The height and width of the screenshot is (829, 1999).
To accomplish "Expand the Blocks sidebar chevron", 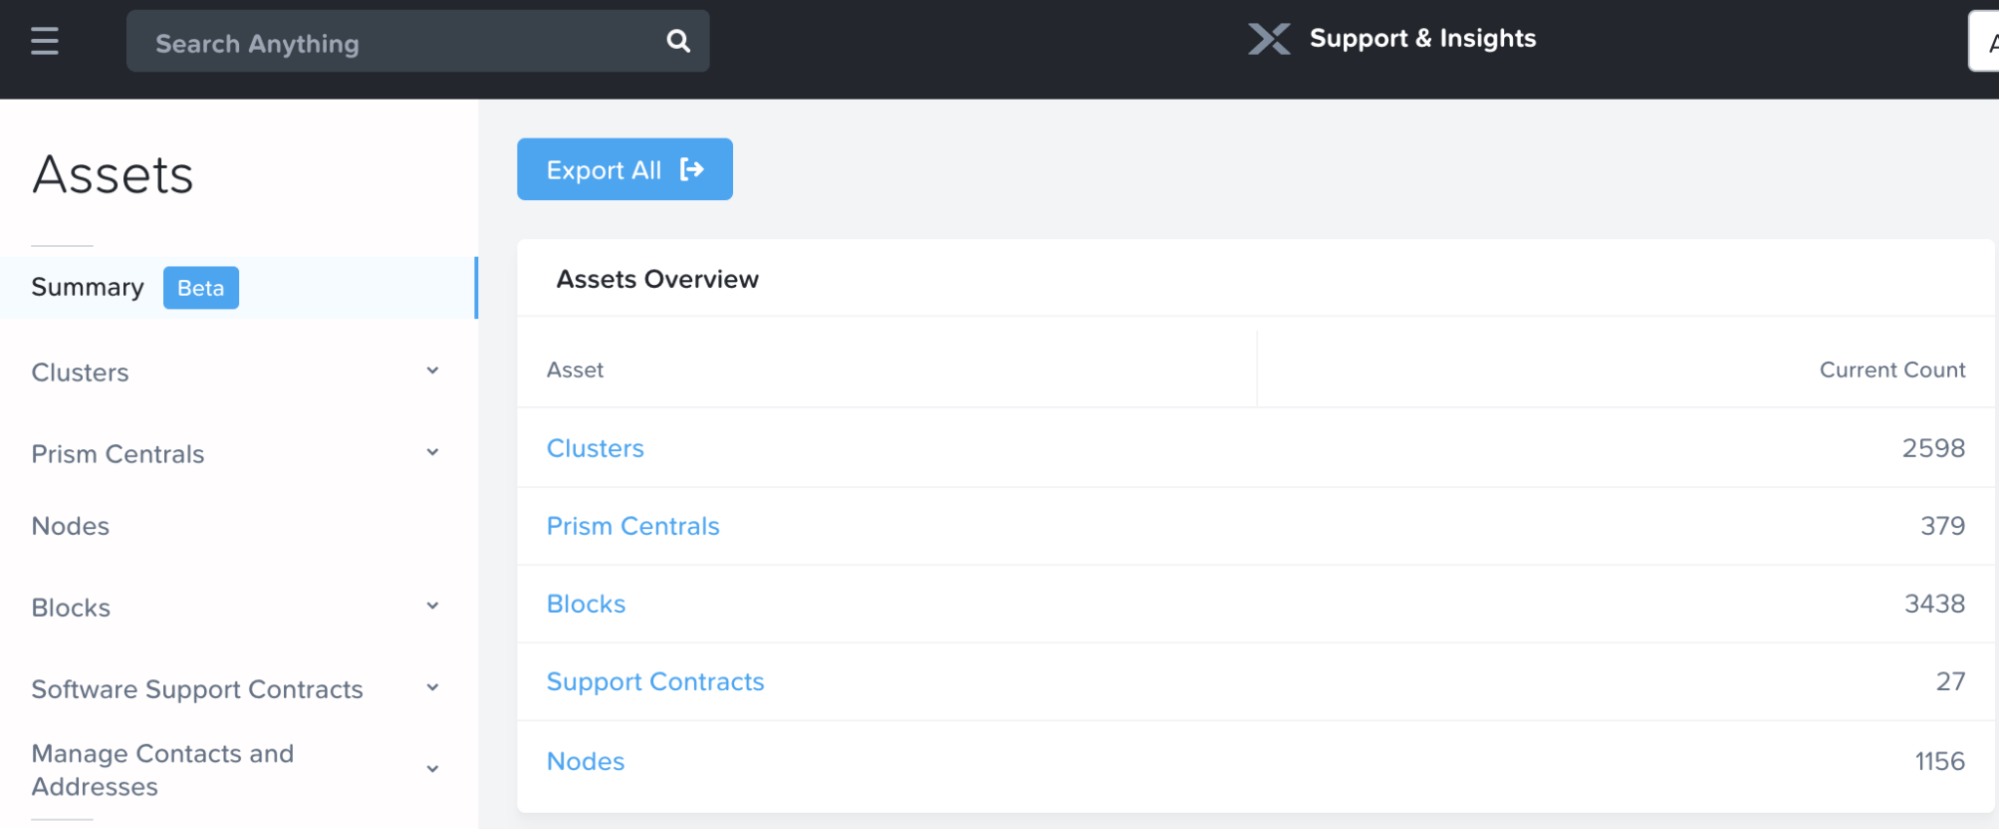I will [432, 606].
